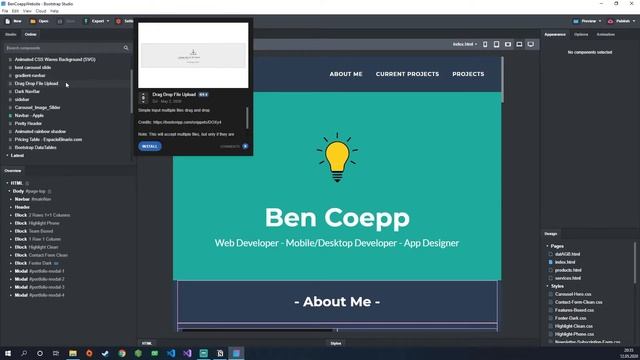Screen dimensions: 640x360
Task: Click the Save disk toolbar icon
Action: [60, 21]
